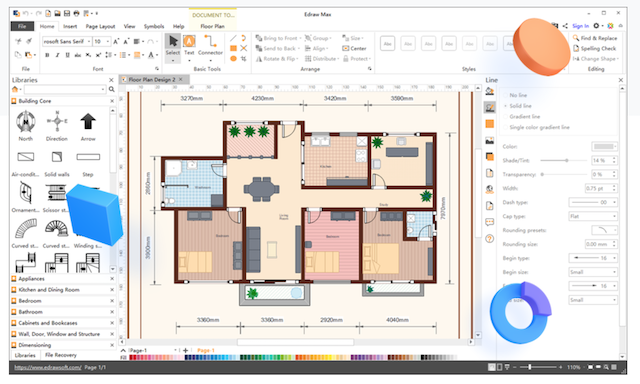This screenshot has height=384, width=640.
Task: Open the Rounding presets dropdown
Action: coord(604,230)
